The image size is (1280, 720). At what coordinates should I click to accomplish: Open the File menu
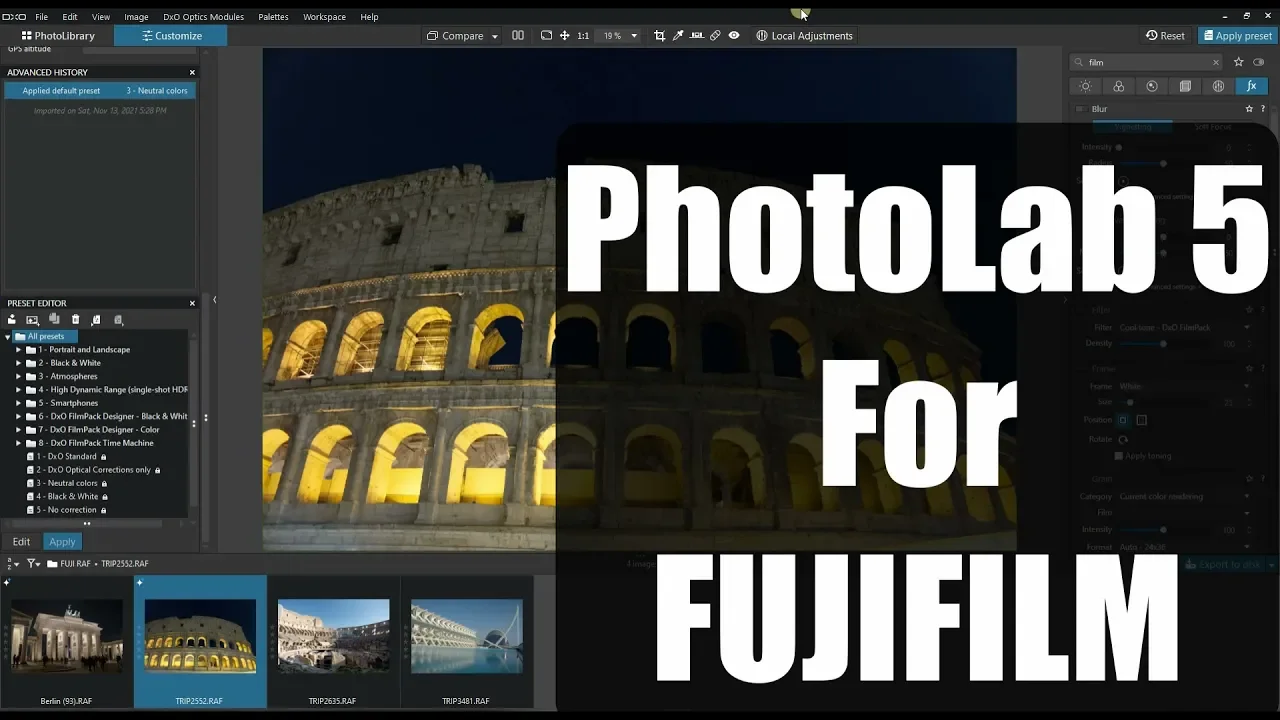tap(42, 17)
